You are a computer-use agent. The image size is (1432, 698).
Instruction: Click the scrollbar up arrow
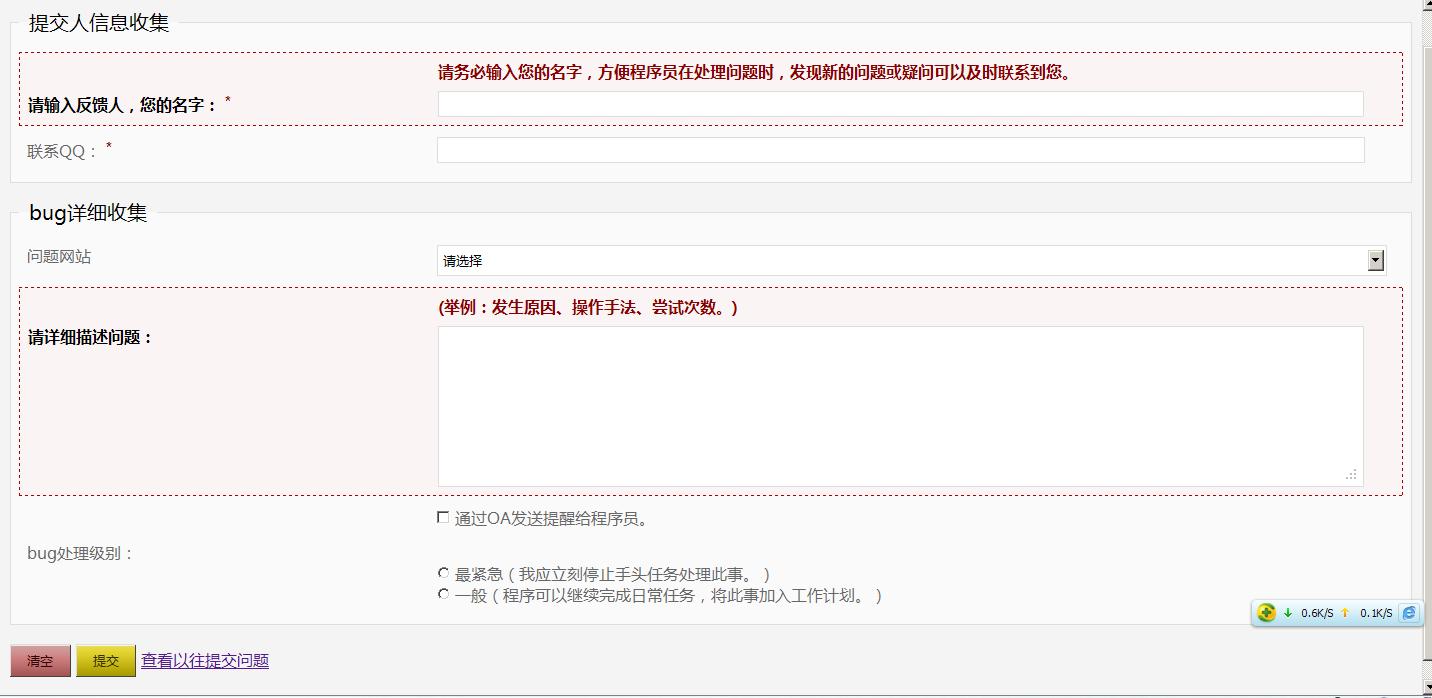pyautogui.click(x=1426, y=6)
